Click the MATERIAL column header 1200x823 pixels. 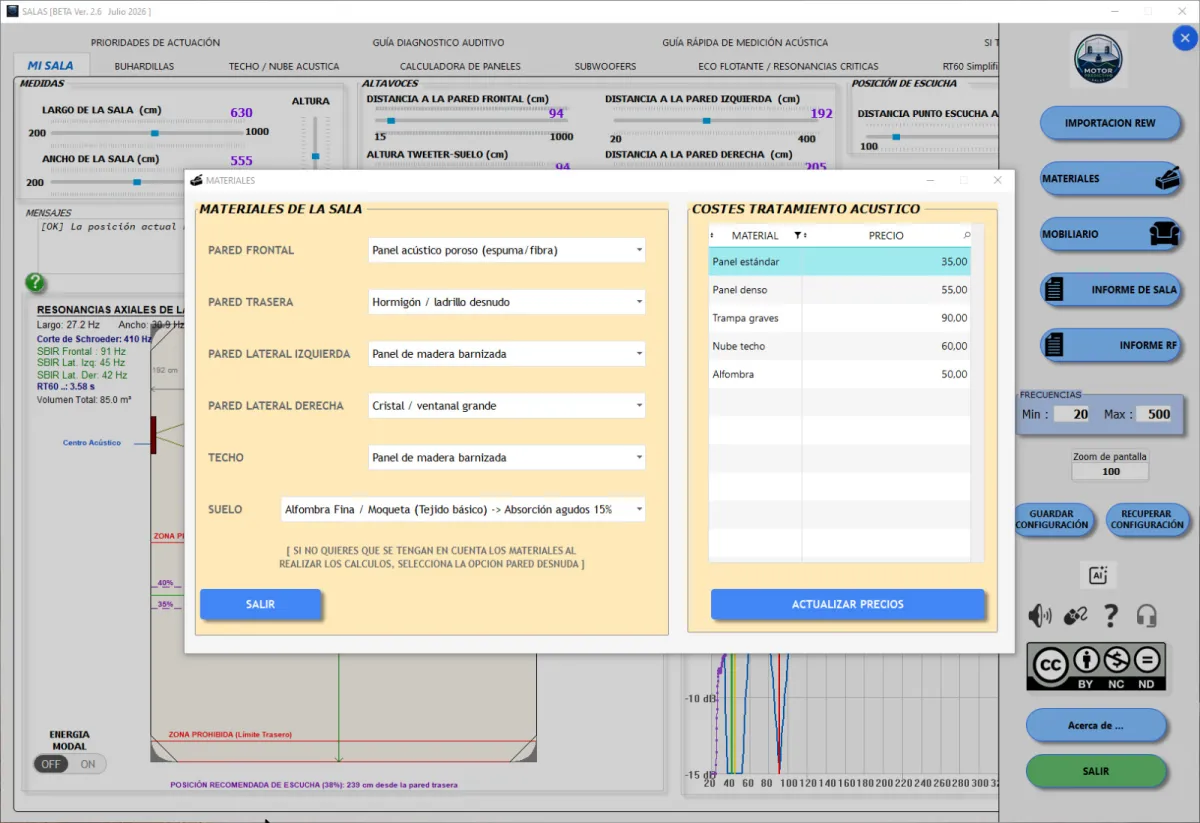(x=755, y=235)
